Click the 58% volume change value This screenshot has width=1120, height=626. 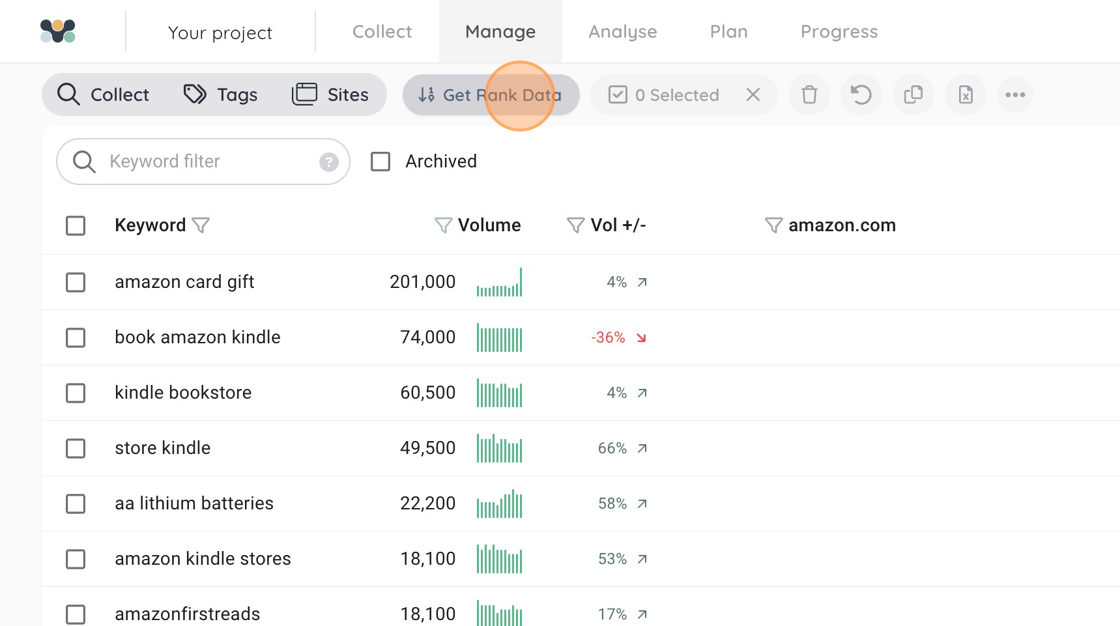(612, 504)
